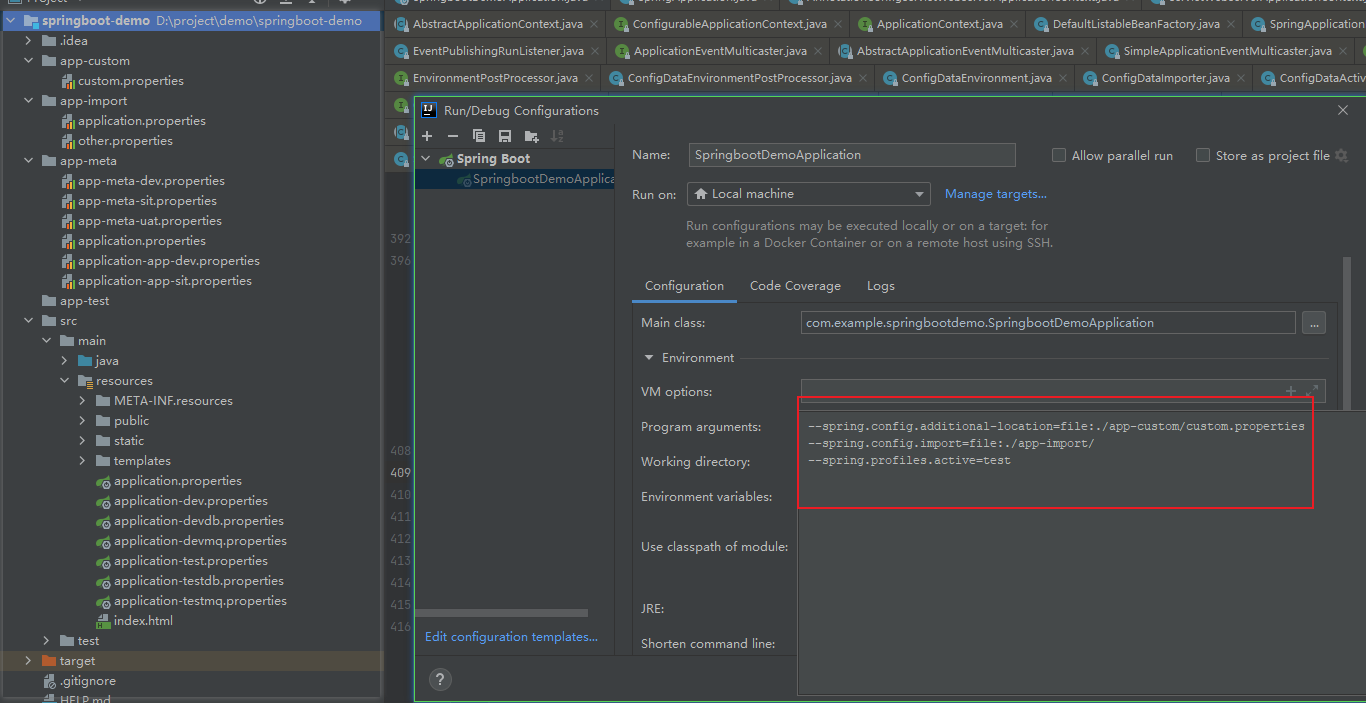Click other.properties file icon
This screenshot has height=703, width=1366.
pyautogui.click(x=69, y=141)
